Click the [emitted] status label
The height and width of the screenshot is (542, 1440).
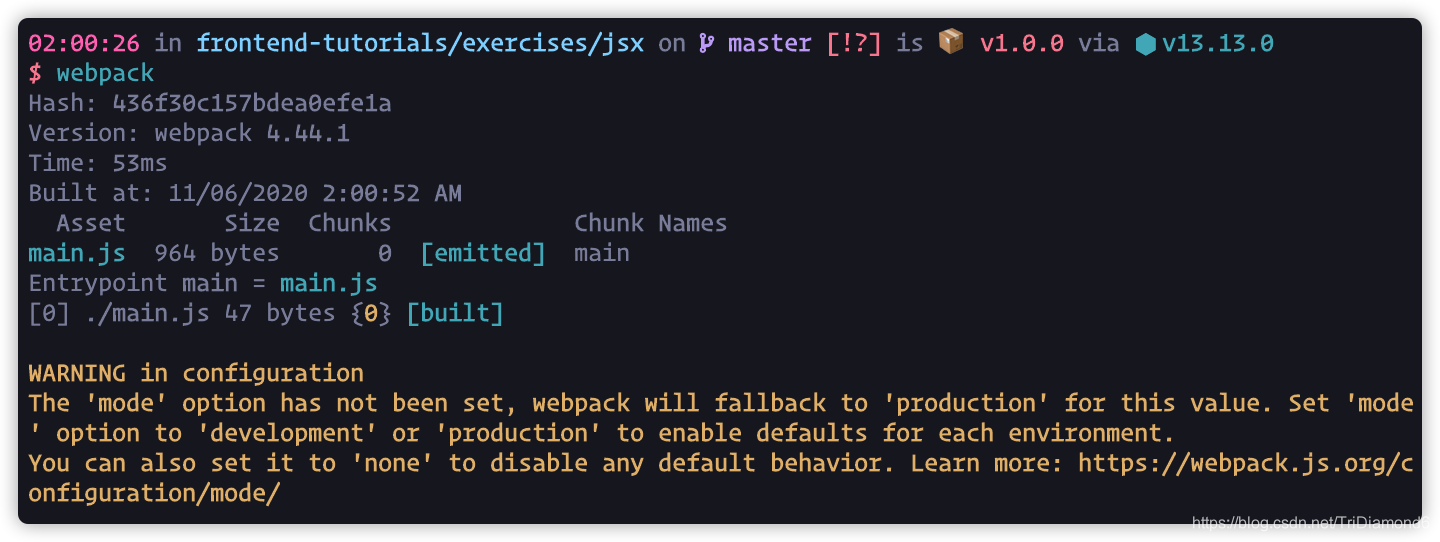[x=483, y=254]
